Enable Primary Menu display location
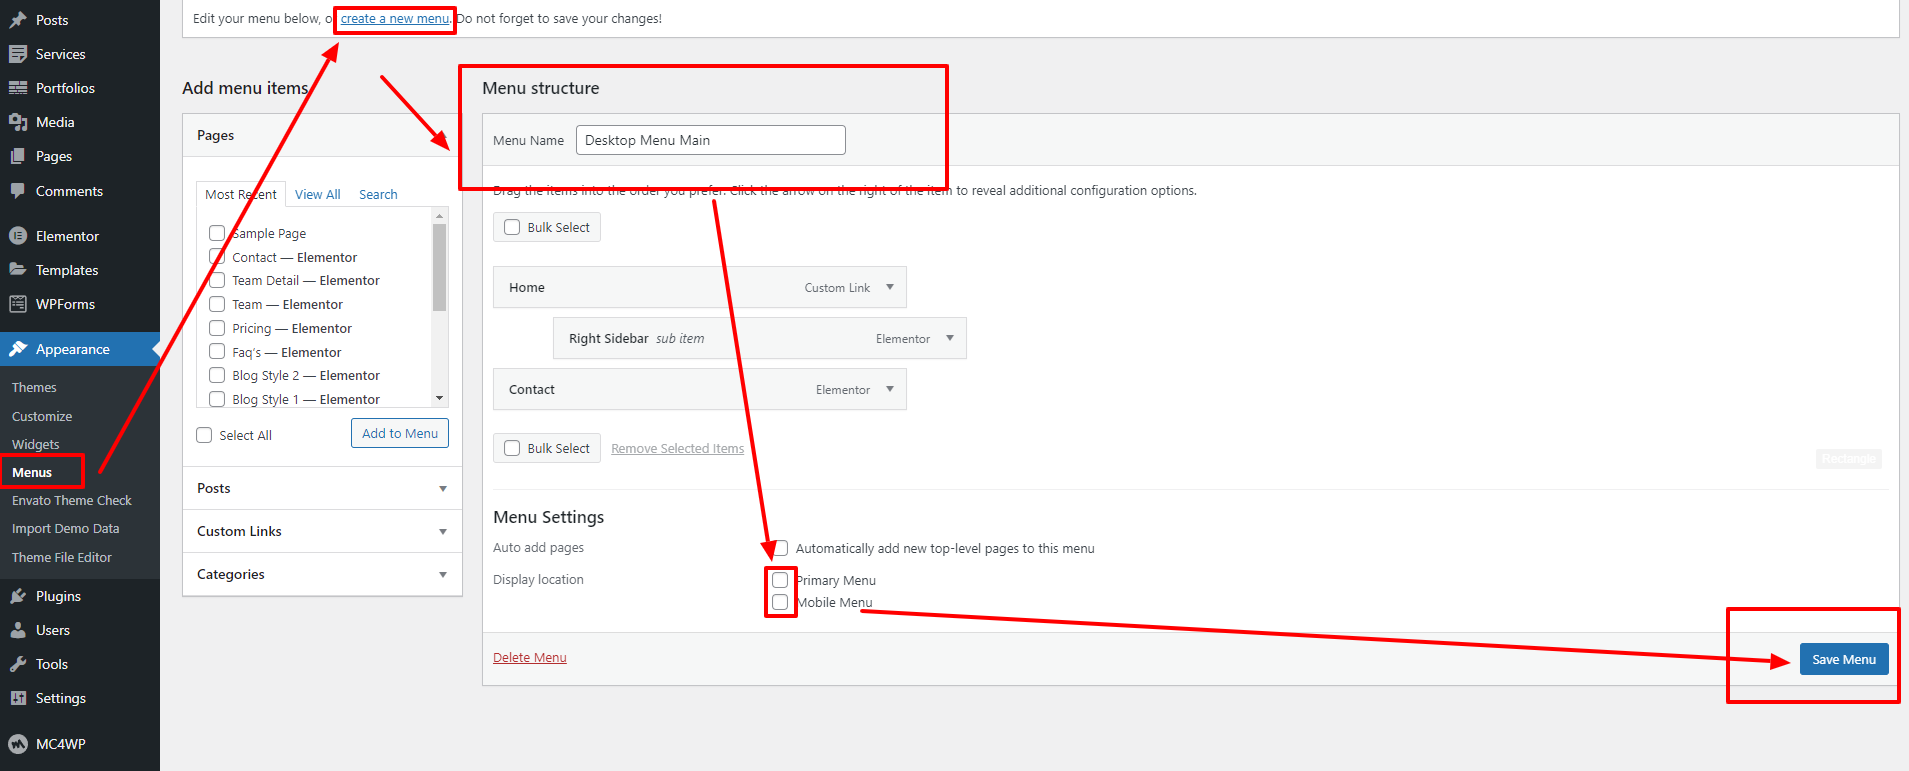The image size is (1909, 771). point(780,580)
